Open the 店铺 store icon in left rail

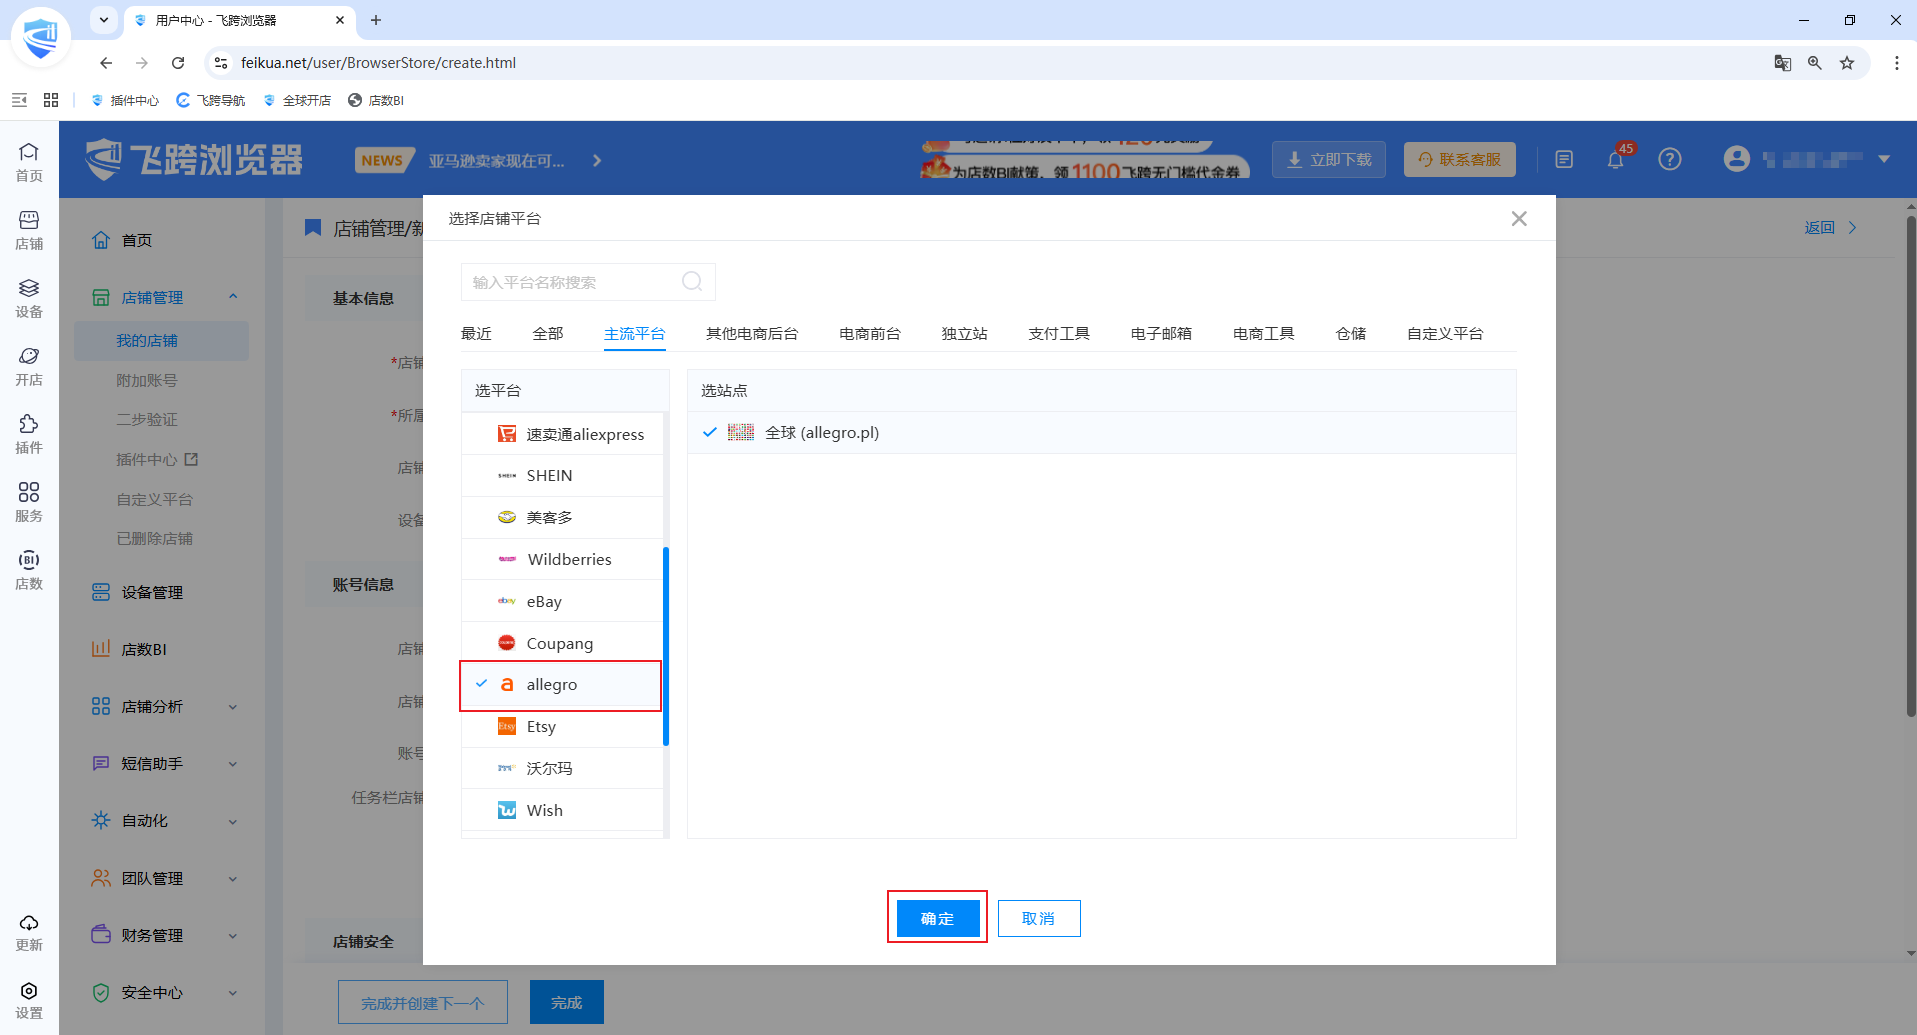[29, 229]
